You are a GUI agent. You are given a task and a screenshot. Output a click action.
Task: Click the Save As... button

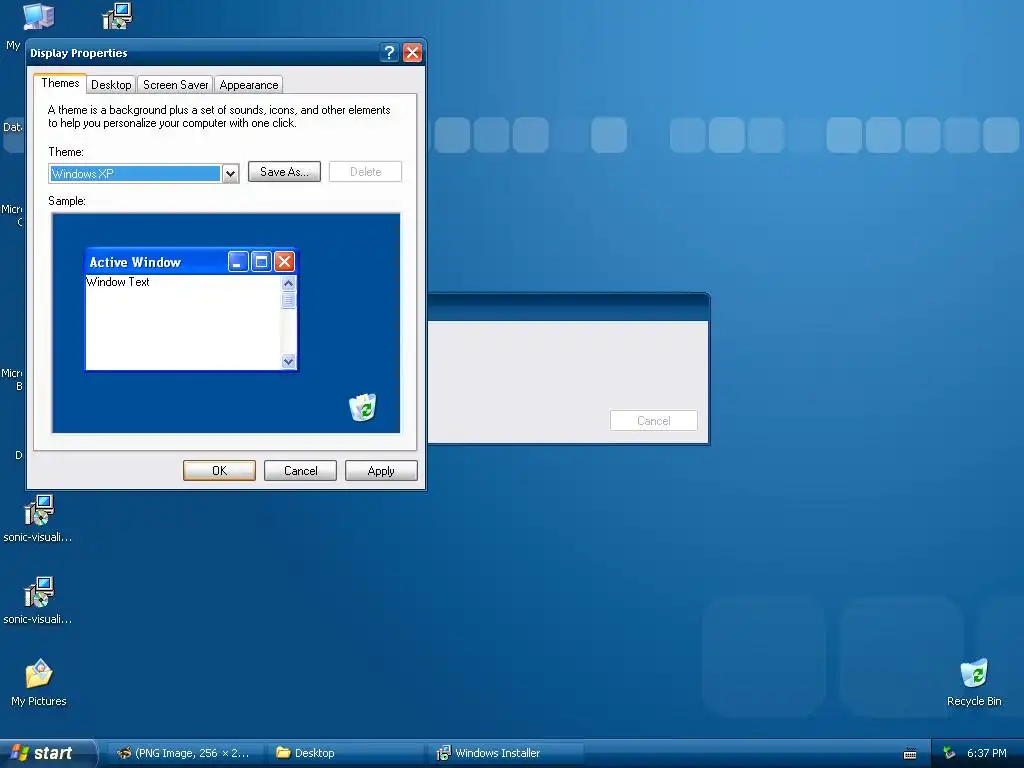[x=284, y=172]
